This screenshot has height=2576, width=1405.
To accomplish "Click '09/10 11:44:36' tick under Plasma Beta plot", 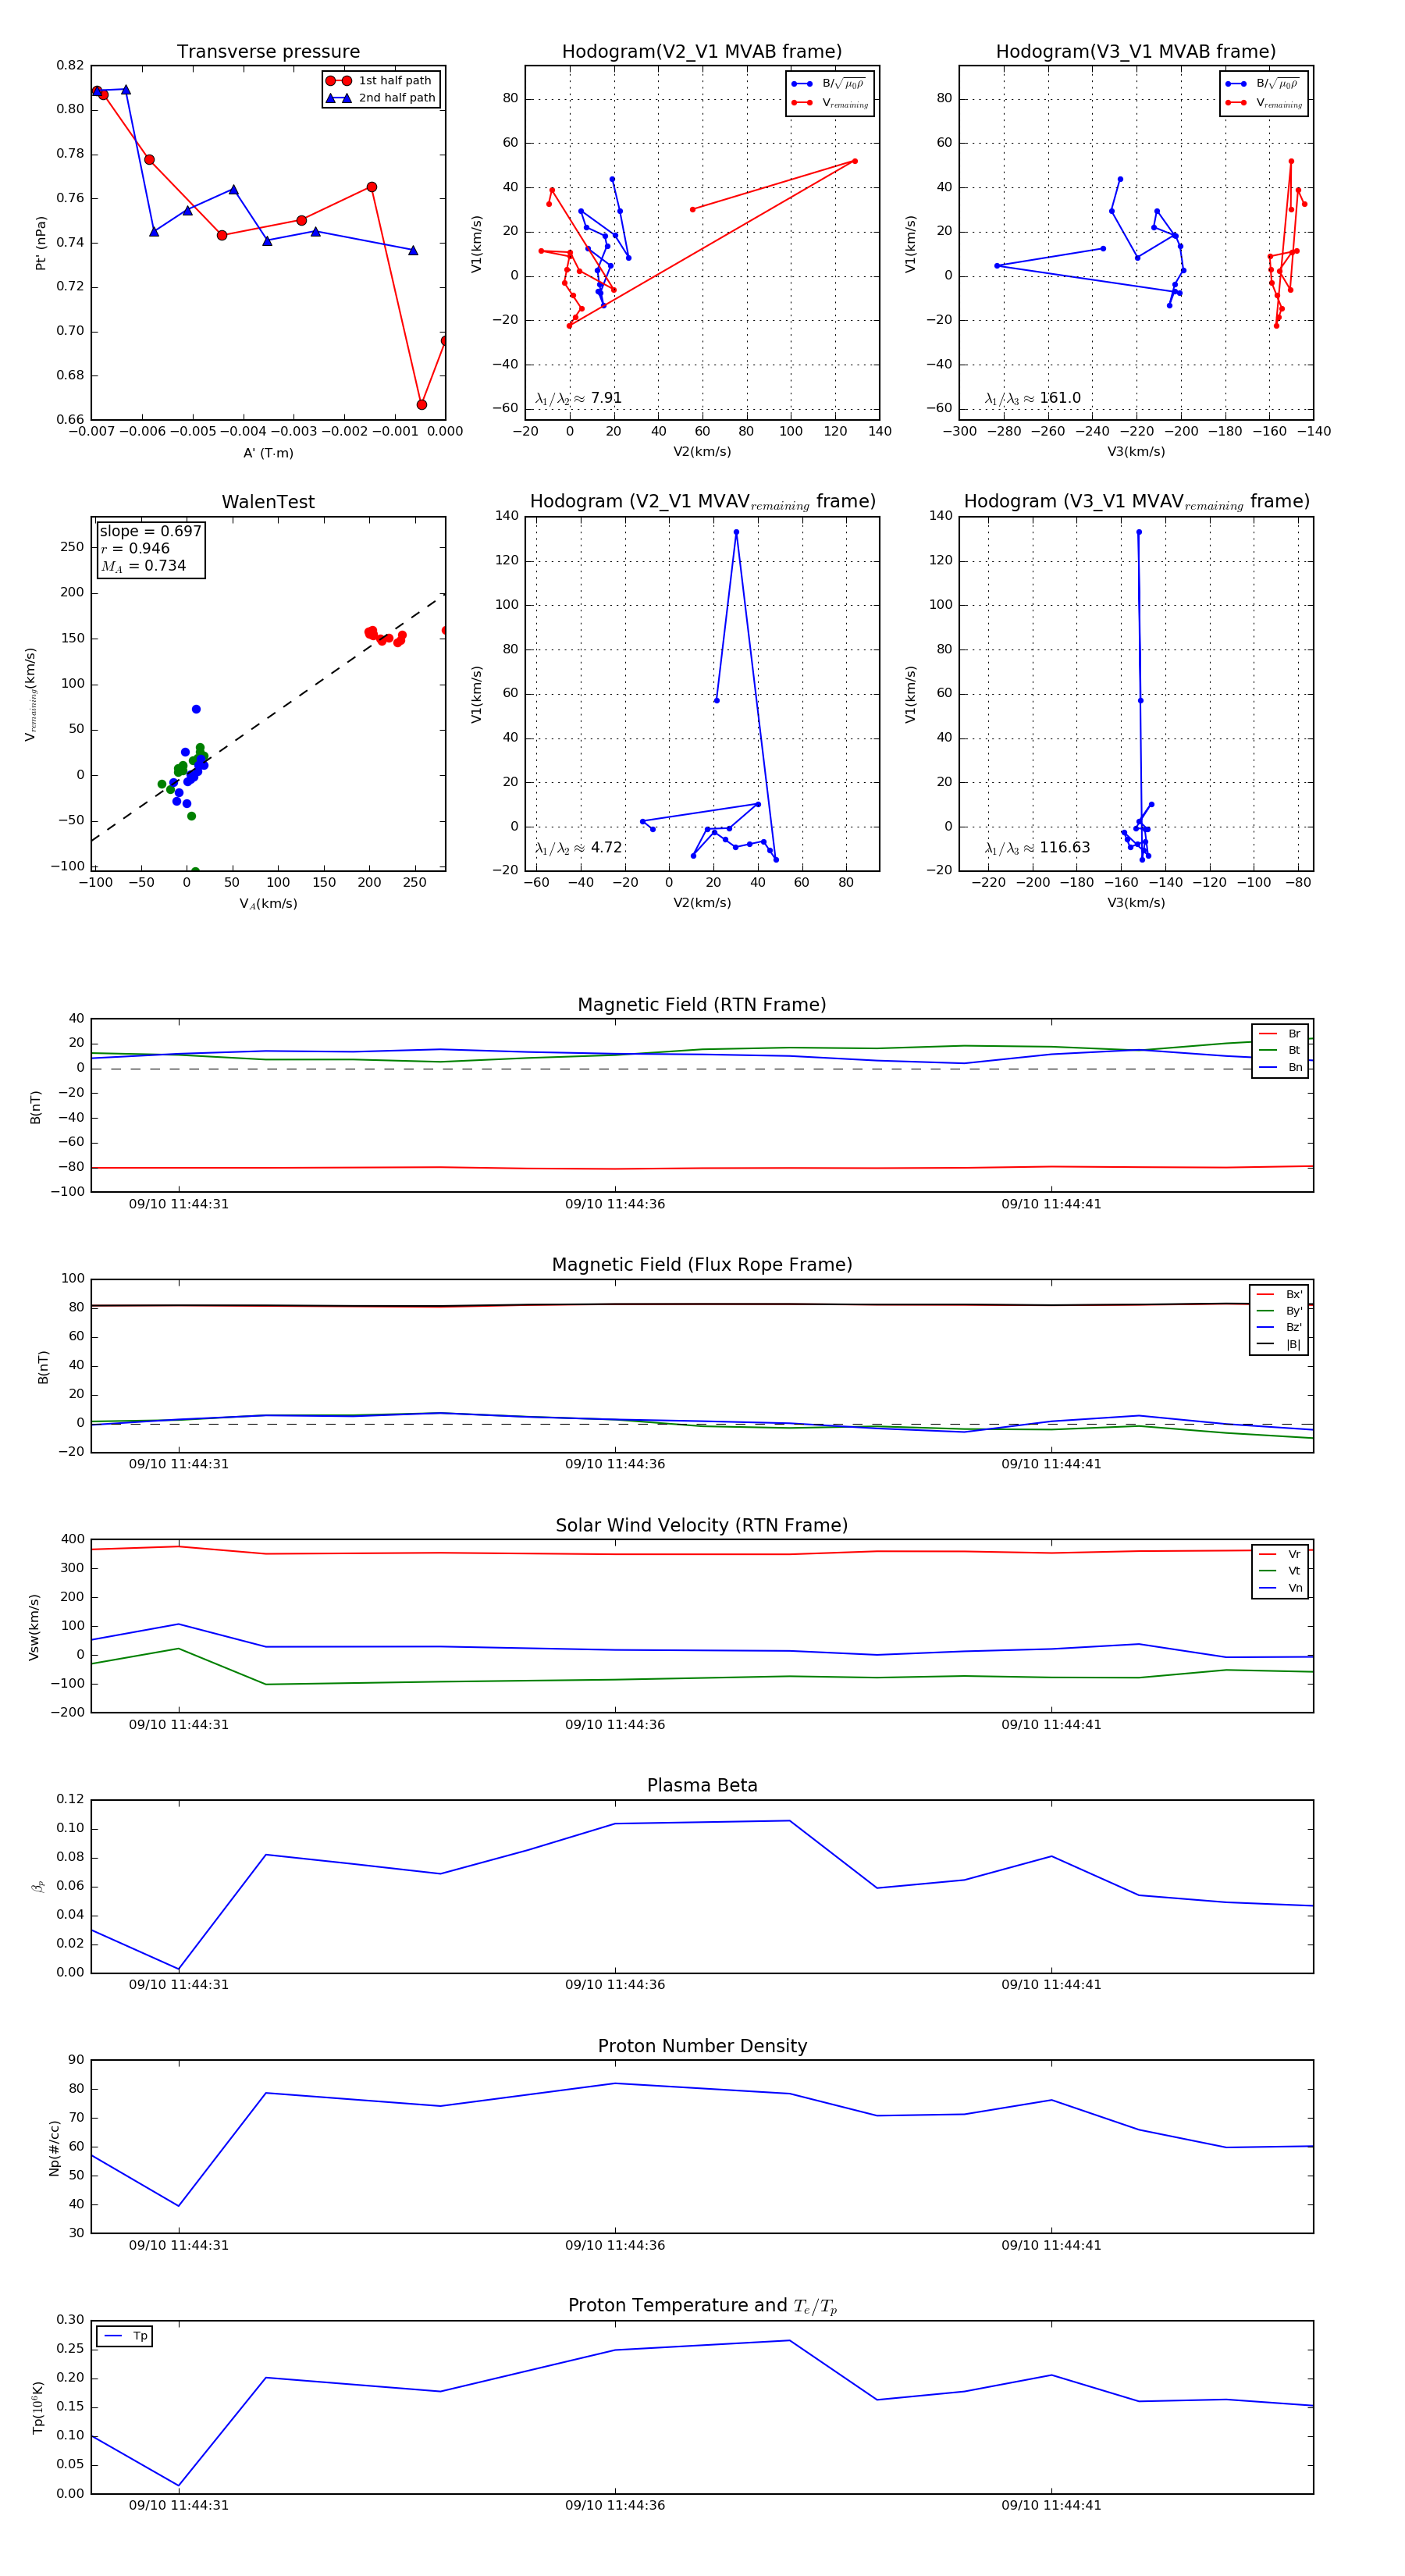I will pos(615,1985).
